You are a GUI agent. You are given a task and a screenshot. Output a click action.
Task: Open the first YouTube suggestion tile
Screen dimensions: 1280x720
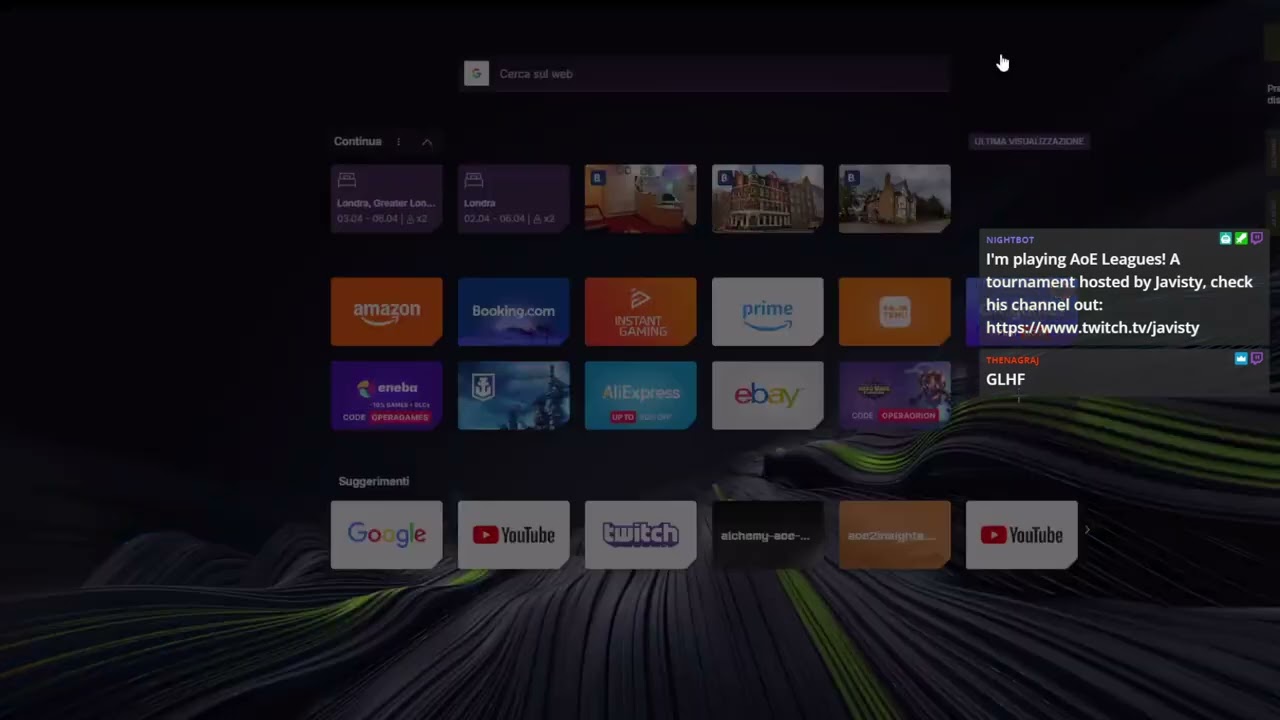(513, 535)
